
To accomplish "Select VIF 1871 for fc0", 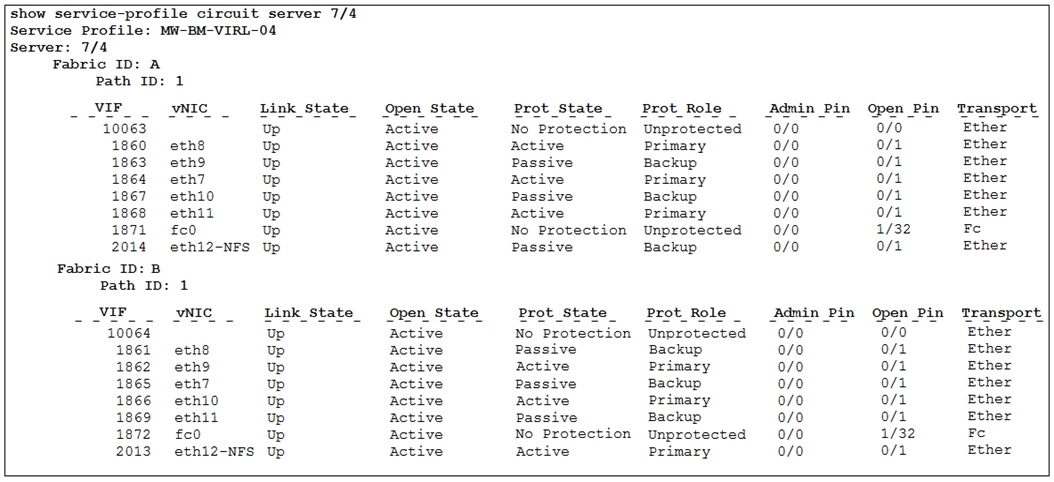I will click(x=128, y=230).
